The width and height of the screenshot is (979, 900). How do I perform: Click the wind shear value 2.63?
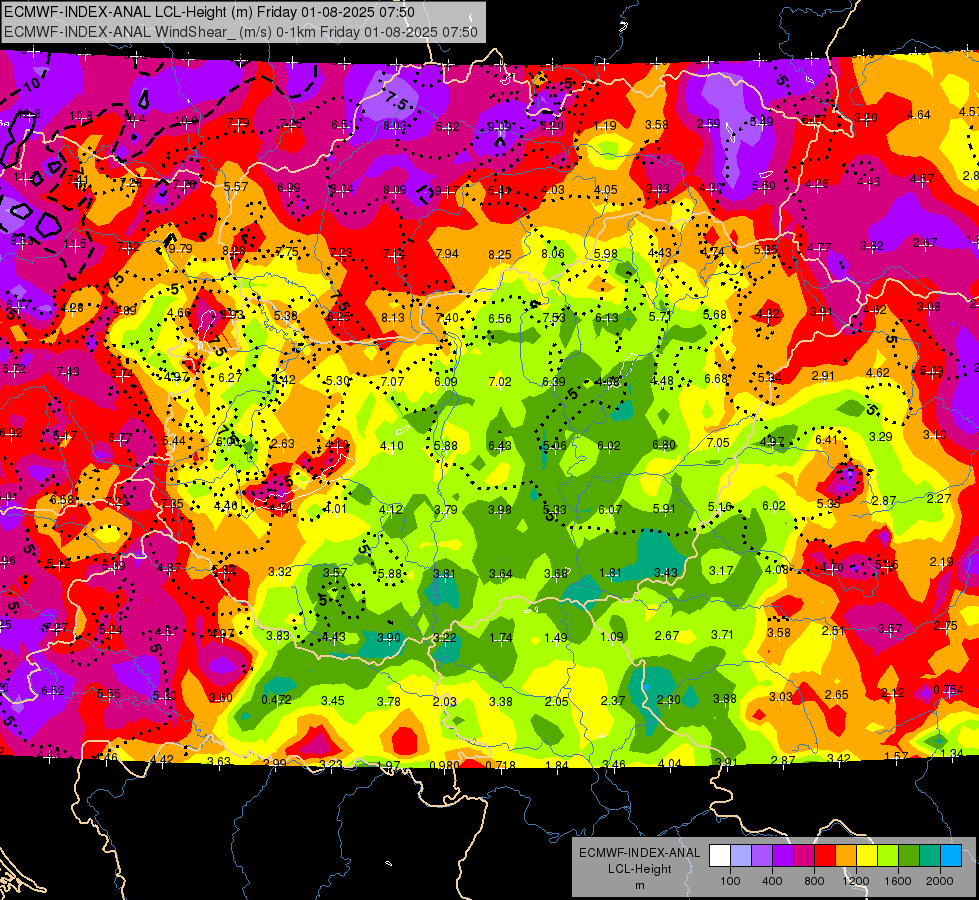pyautogui.click(x=282, y=444)
